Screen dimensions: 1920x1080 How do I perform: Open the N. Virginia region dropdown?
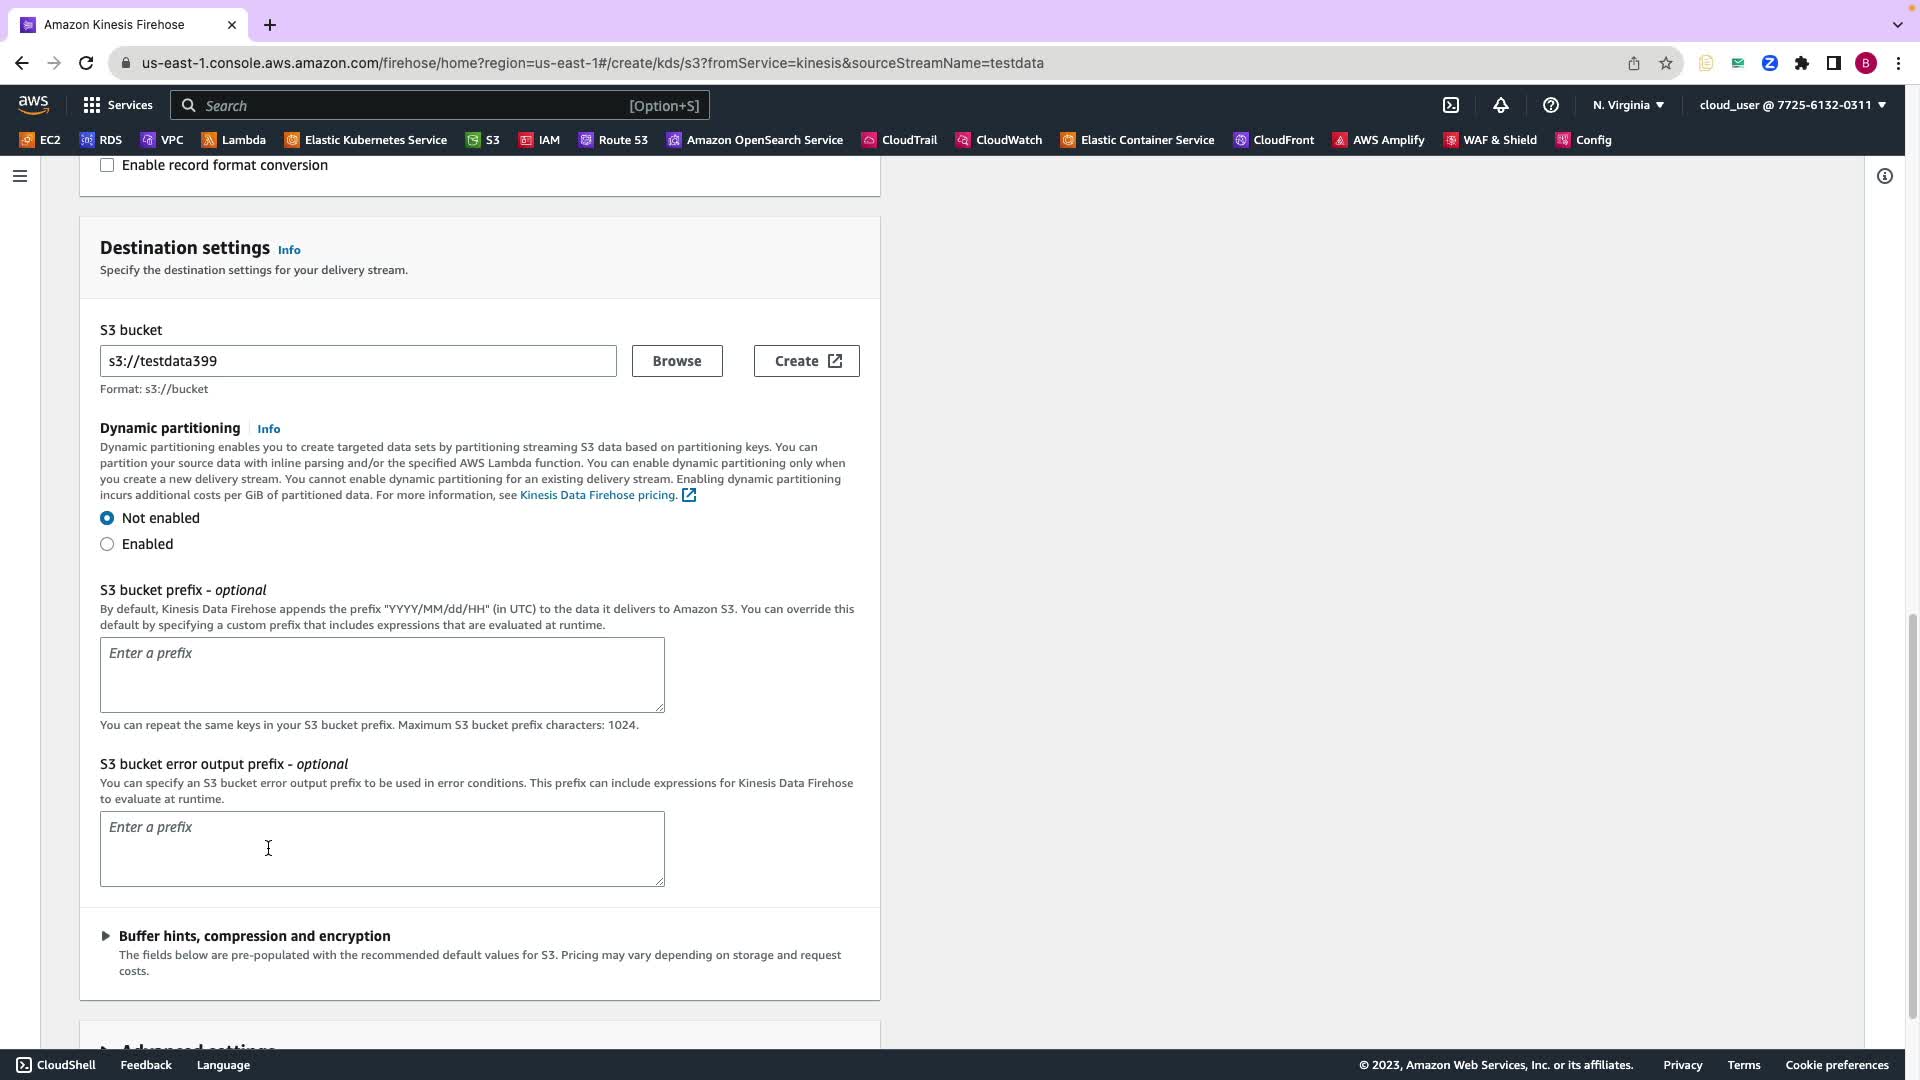pyautogui.click(x=1628, y=105)
